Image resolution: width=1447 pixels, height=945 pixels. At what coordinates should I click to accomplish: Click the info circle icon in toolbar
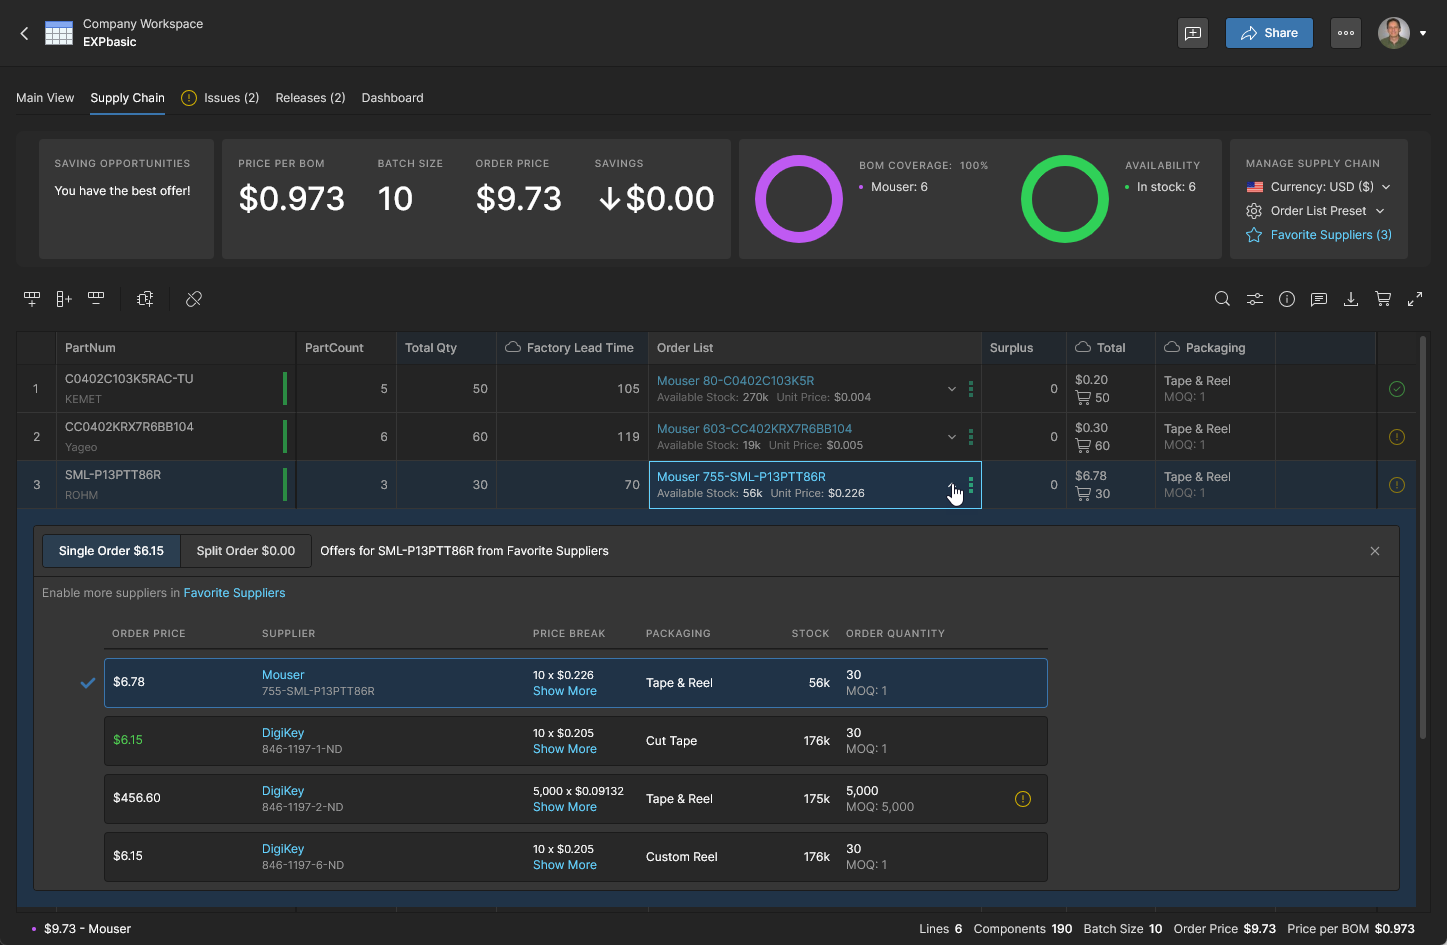1287,299
